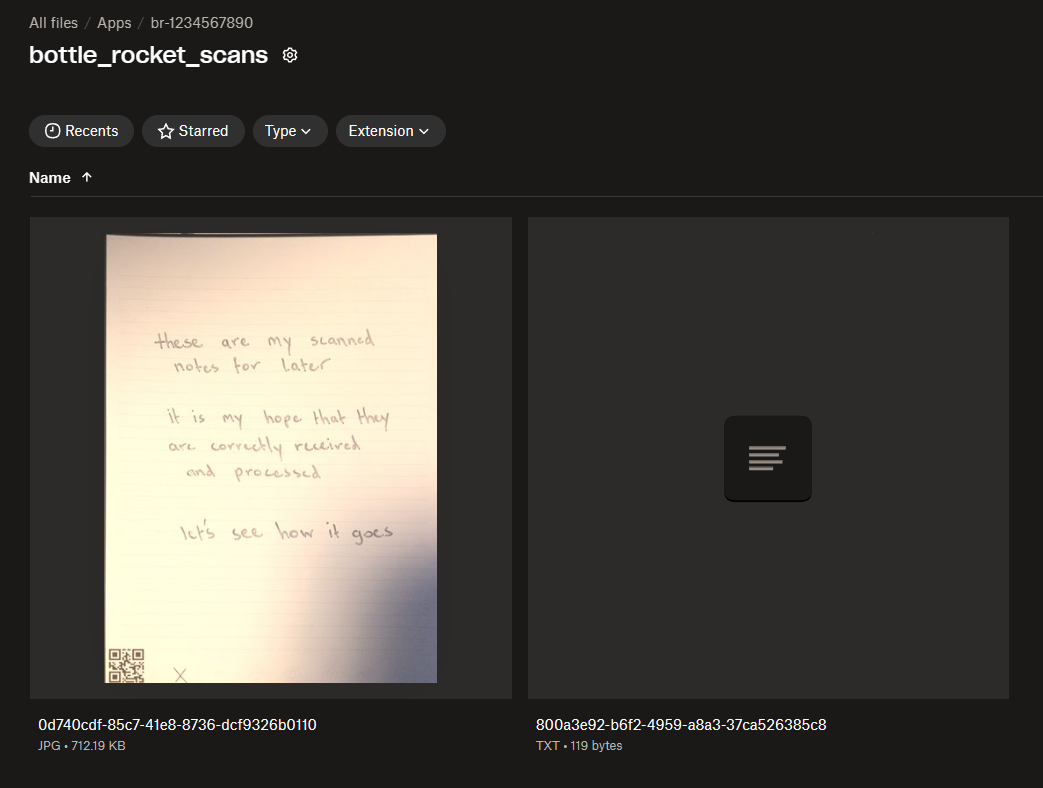Click the star icon in Starred chip
The width and height of the screenshot is (1043, 788).
pos(166,131)
